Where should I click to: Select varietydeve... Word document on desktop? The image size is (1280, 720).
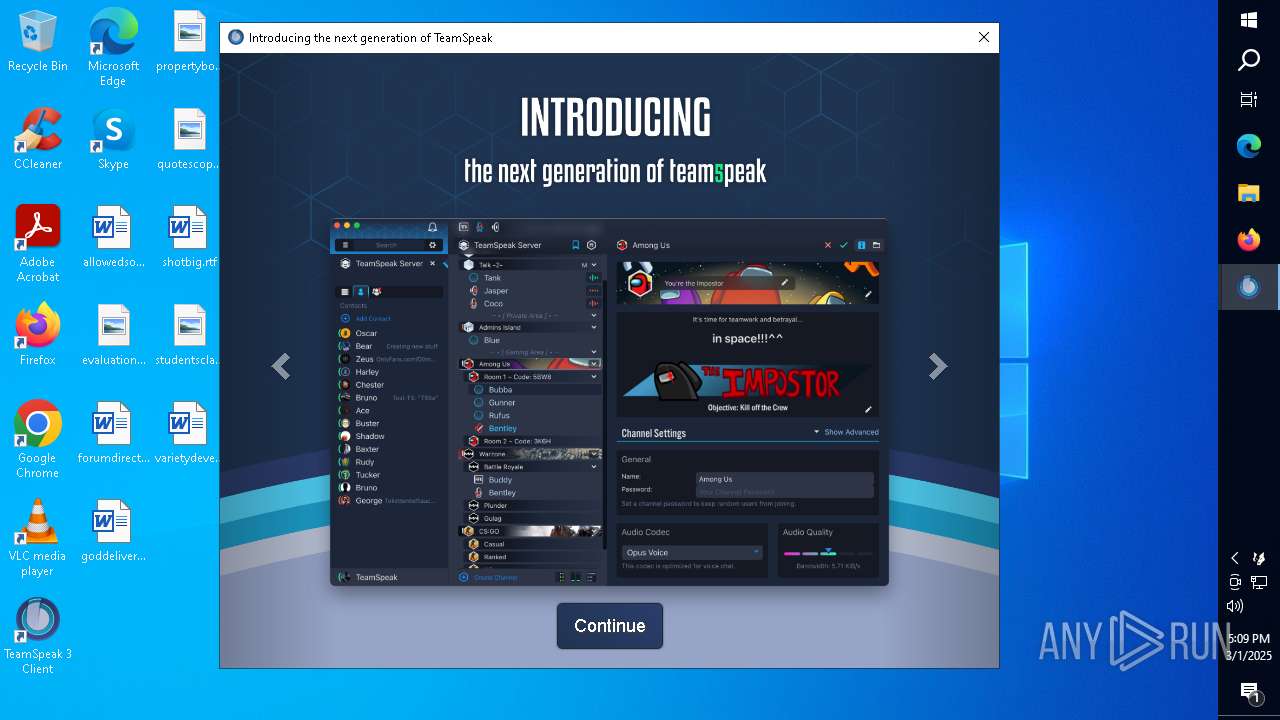tap(189, 433)
